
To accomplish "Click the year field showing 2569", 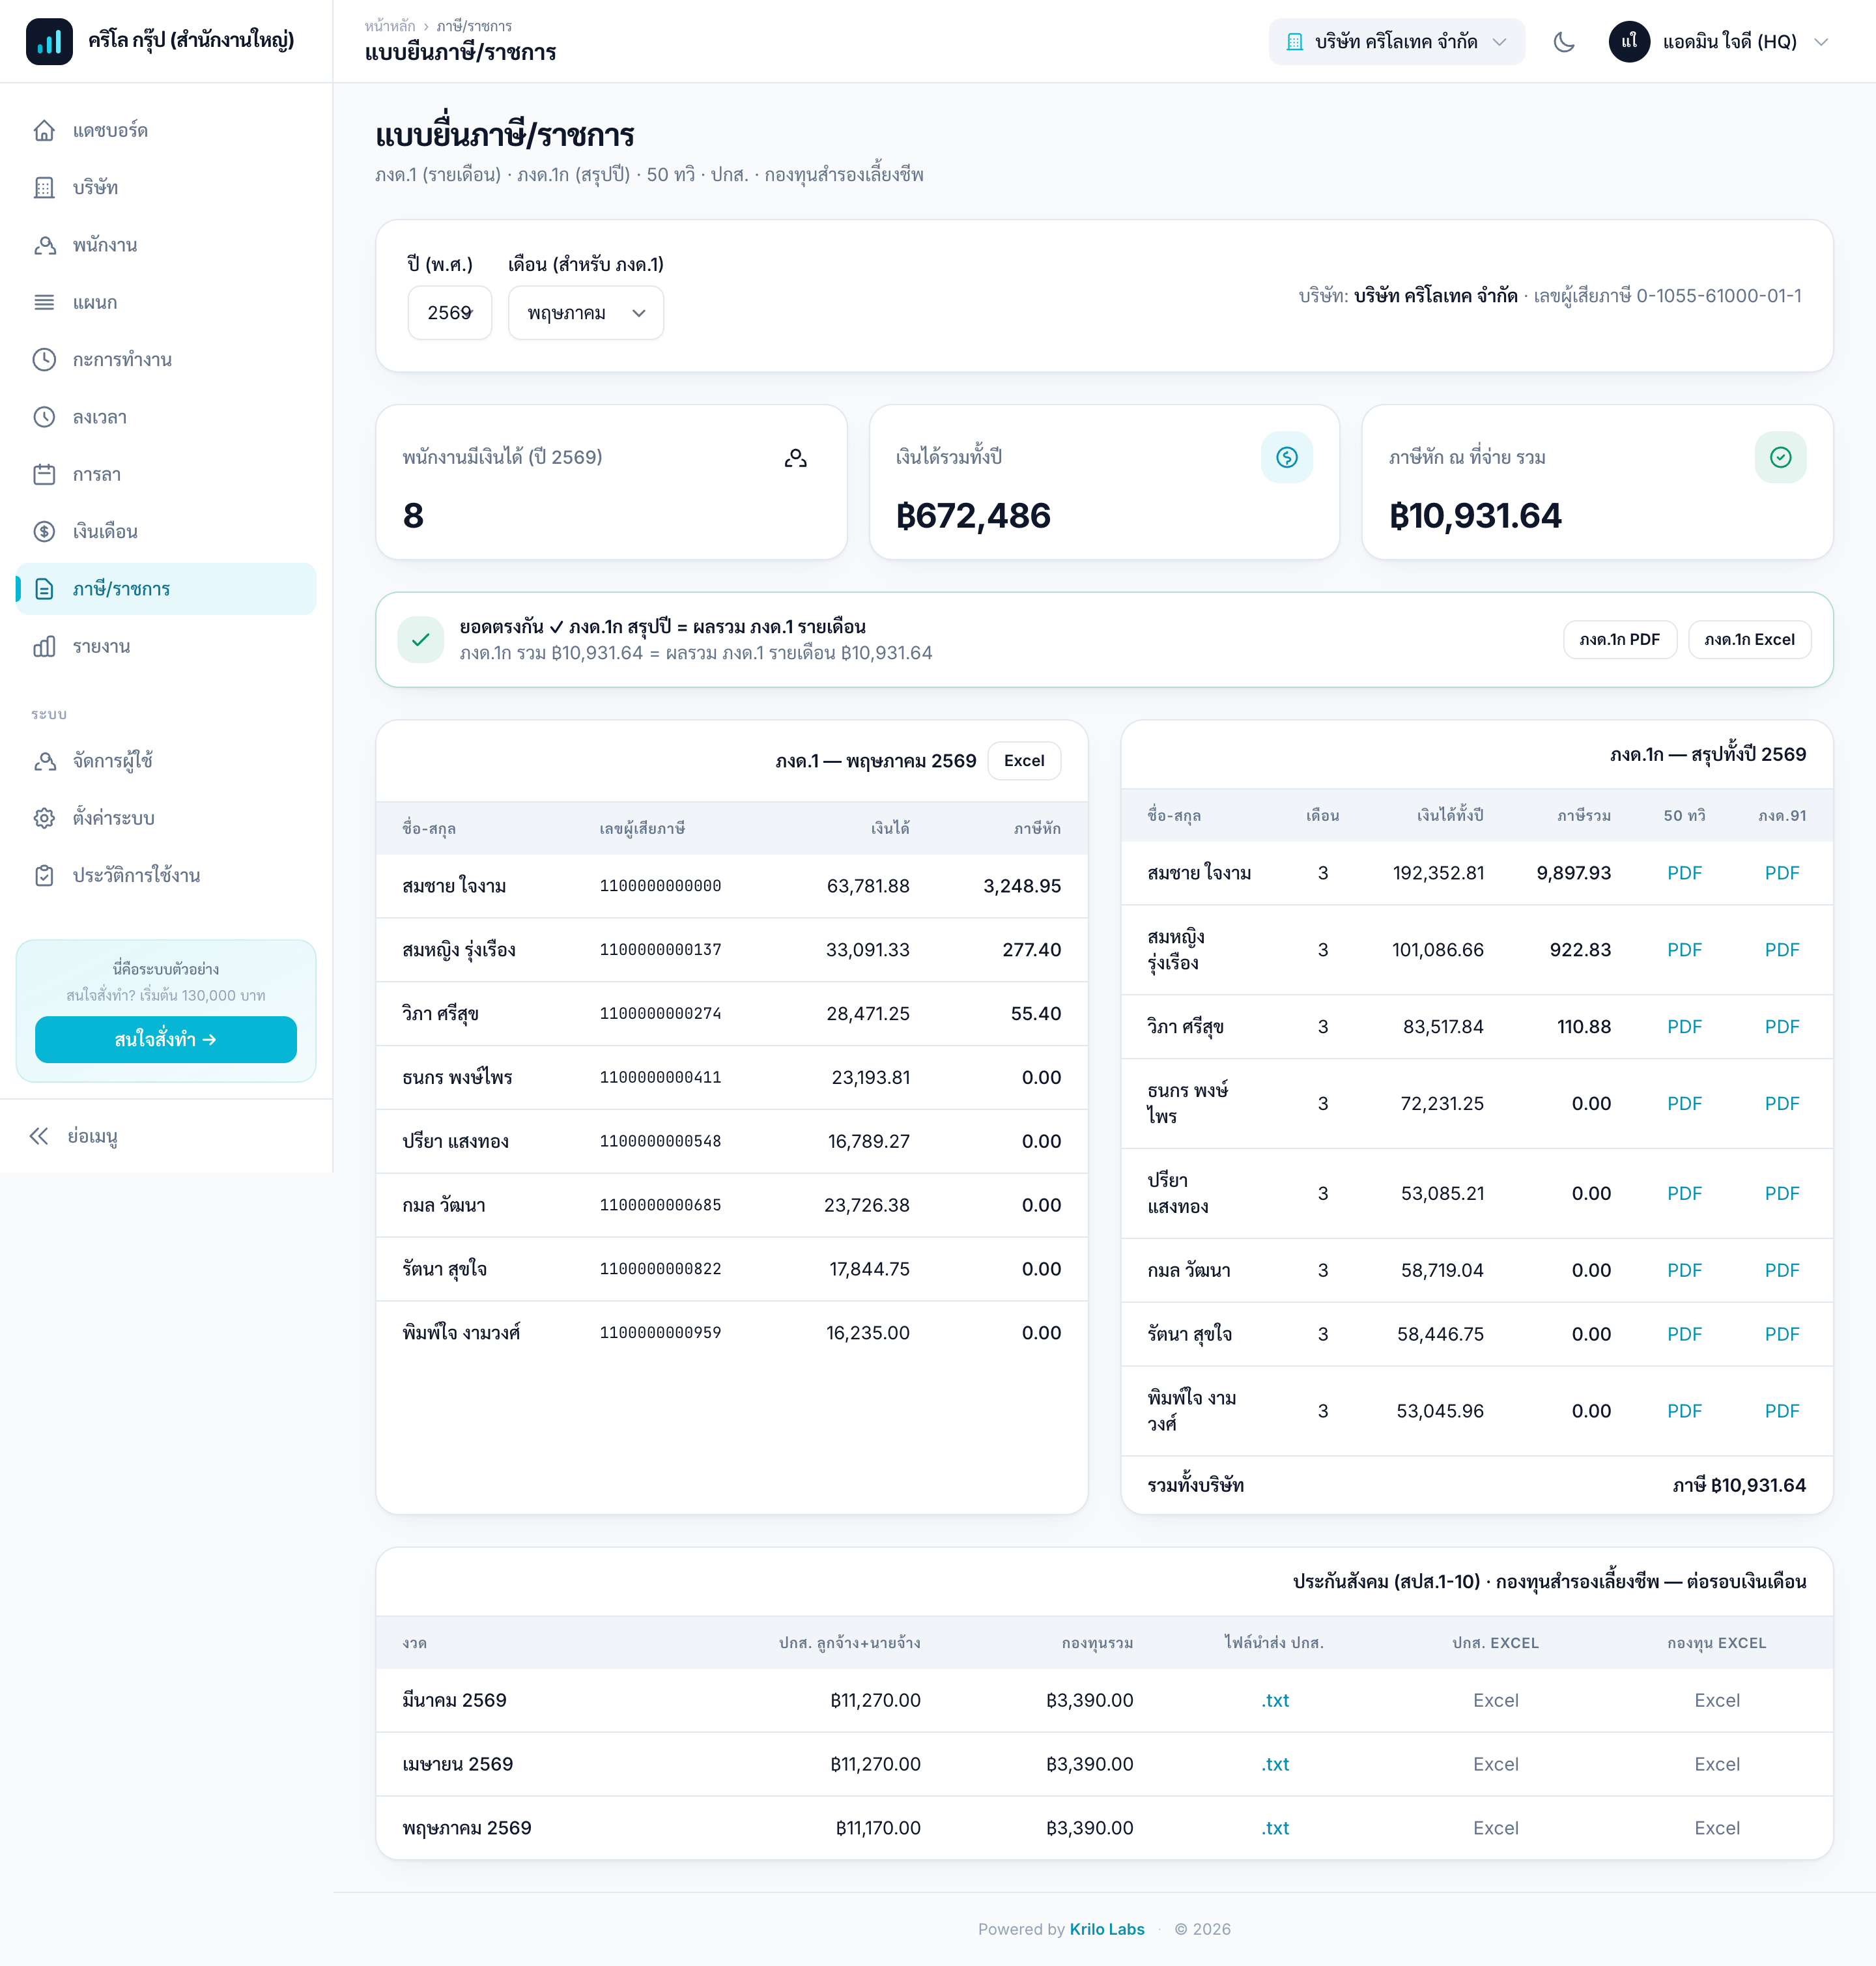I will point(450,313).
